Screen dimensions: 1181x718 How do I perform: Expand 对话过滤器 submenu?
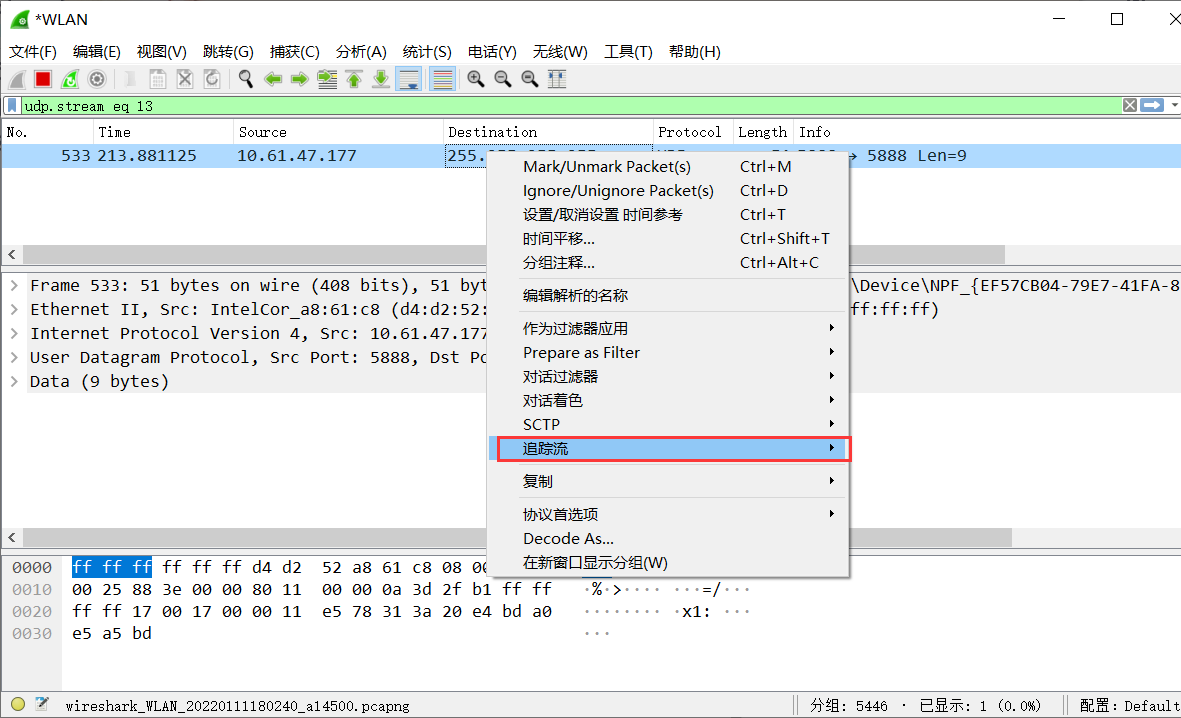(668, 377)
